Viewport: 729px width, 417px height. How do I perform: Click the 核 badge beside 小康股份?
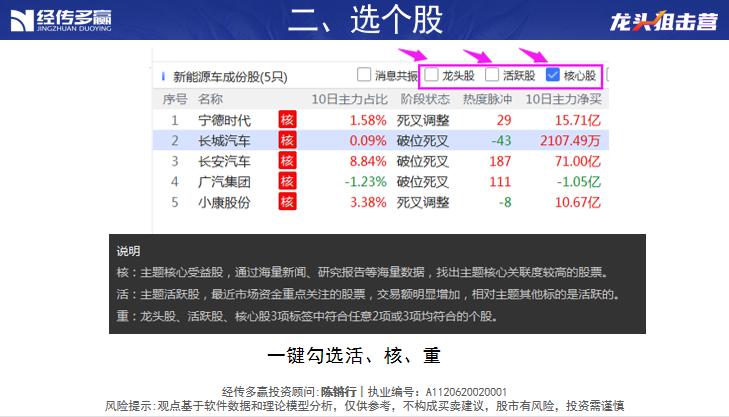click(287, 202)
